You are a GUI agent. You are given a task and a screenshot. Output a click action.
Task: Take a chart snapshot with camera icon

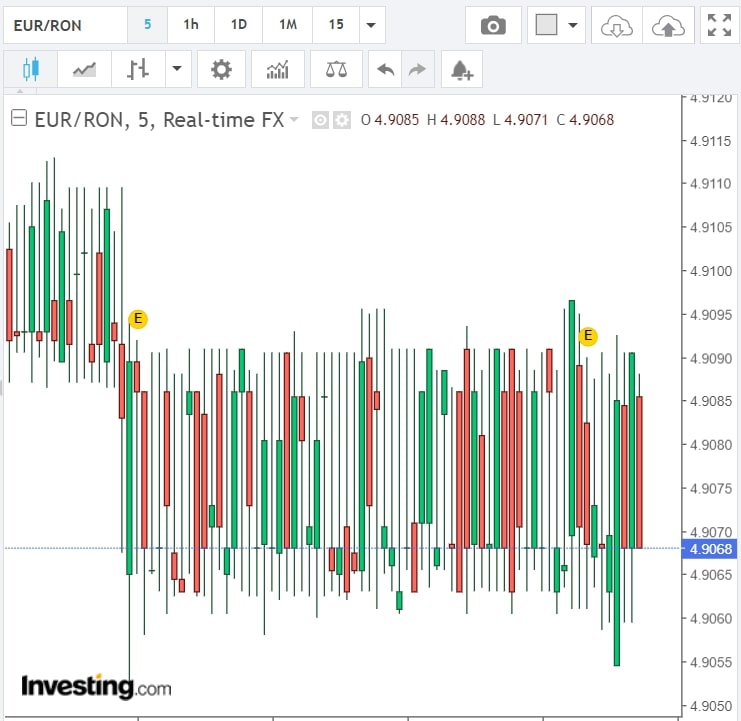coord(493,25)
